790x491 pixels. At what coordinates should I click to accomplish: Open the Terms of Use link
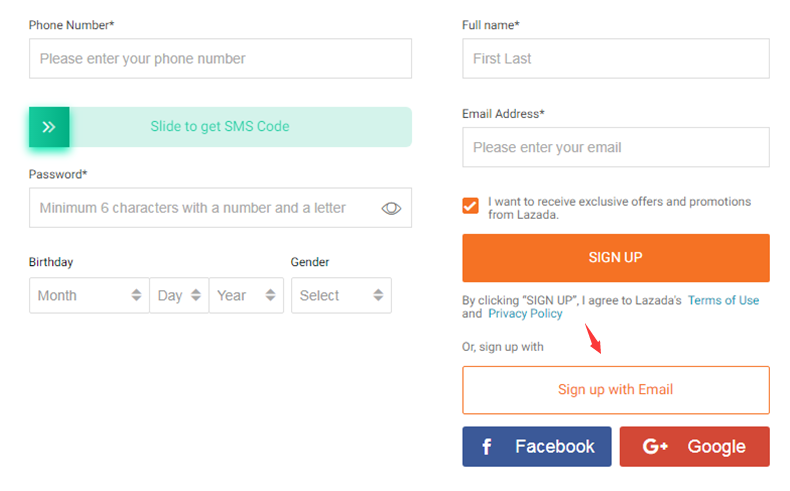pyautogui.click(x=723, y=300)
